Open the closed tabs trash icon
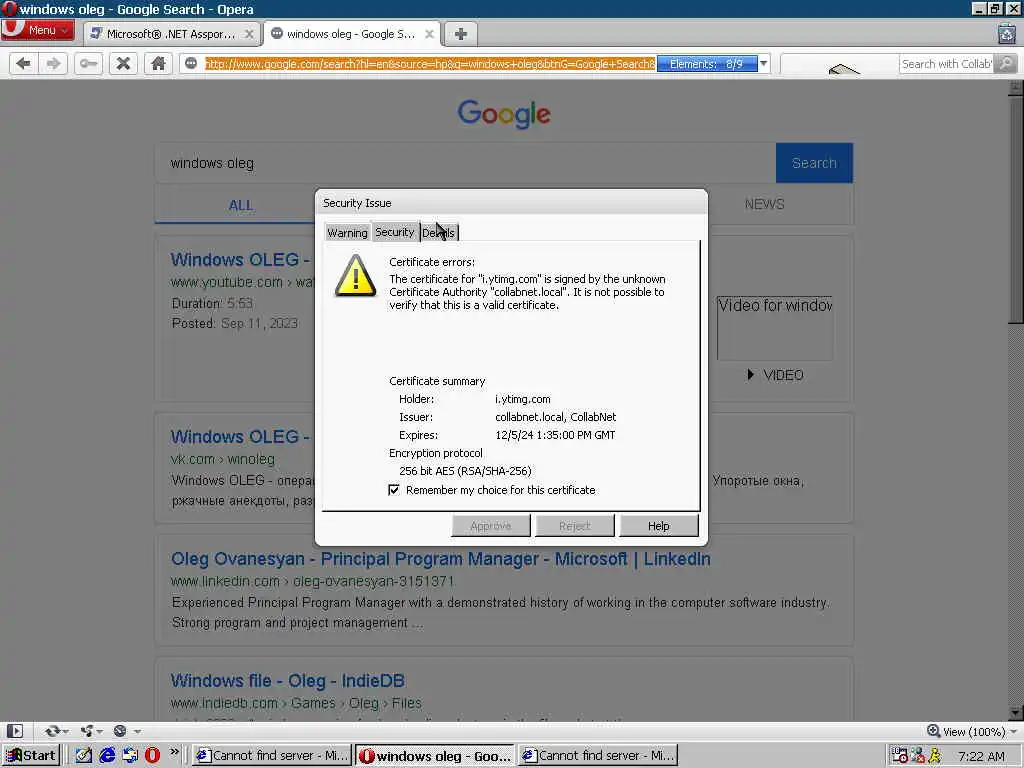 (1007, 33)
